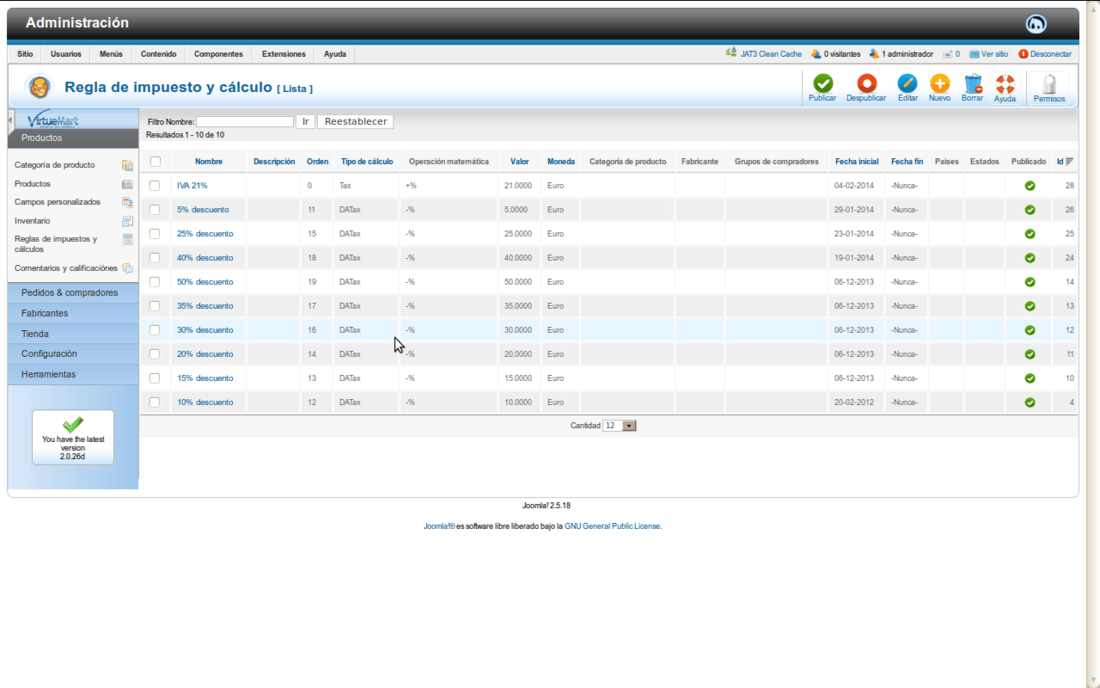This screenshot has width=1100, height=688.
Task: Toggle published status for 50% descuento
Action: (1029, 282)
